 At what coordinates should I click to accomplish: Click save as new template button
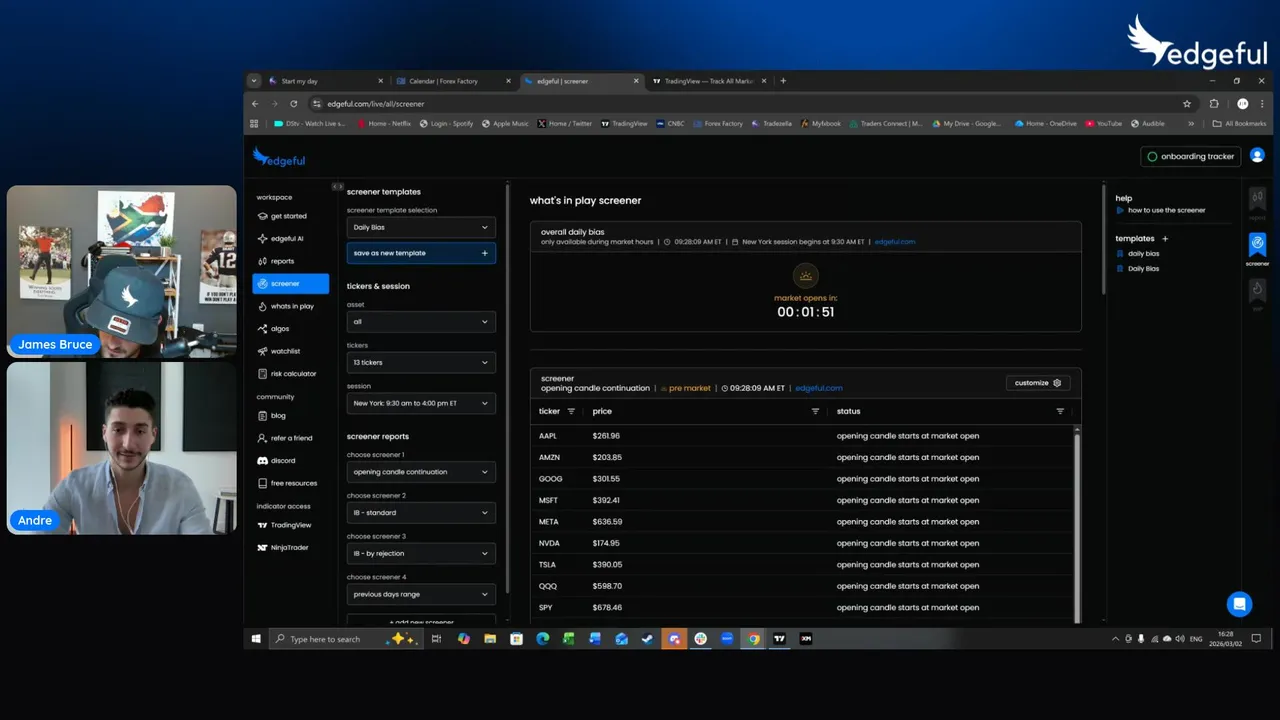tap(421, 253)
